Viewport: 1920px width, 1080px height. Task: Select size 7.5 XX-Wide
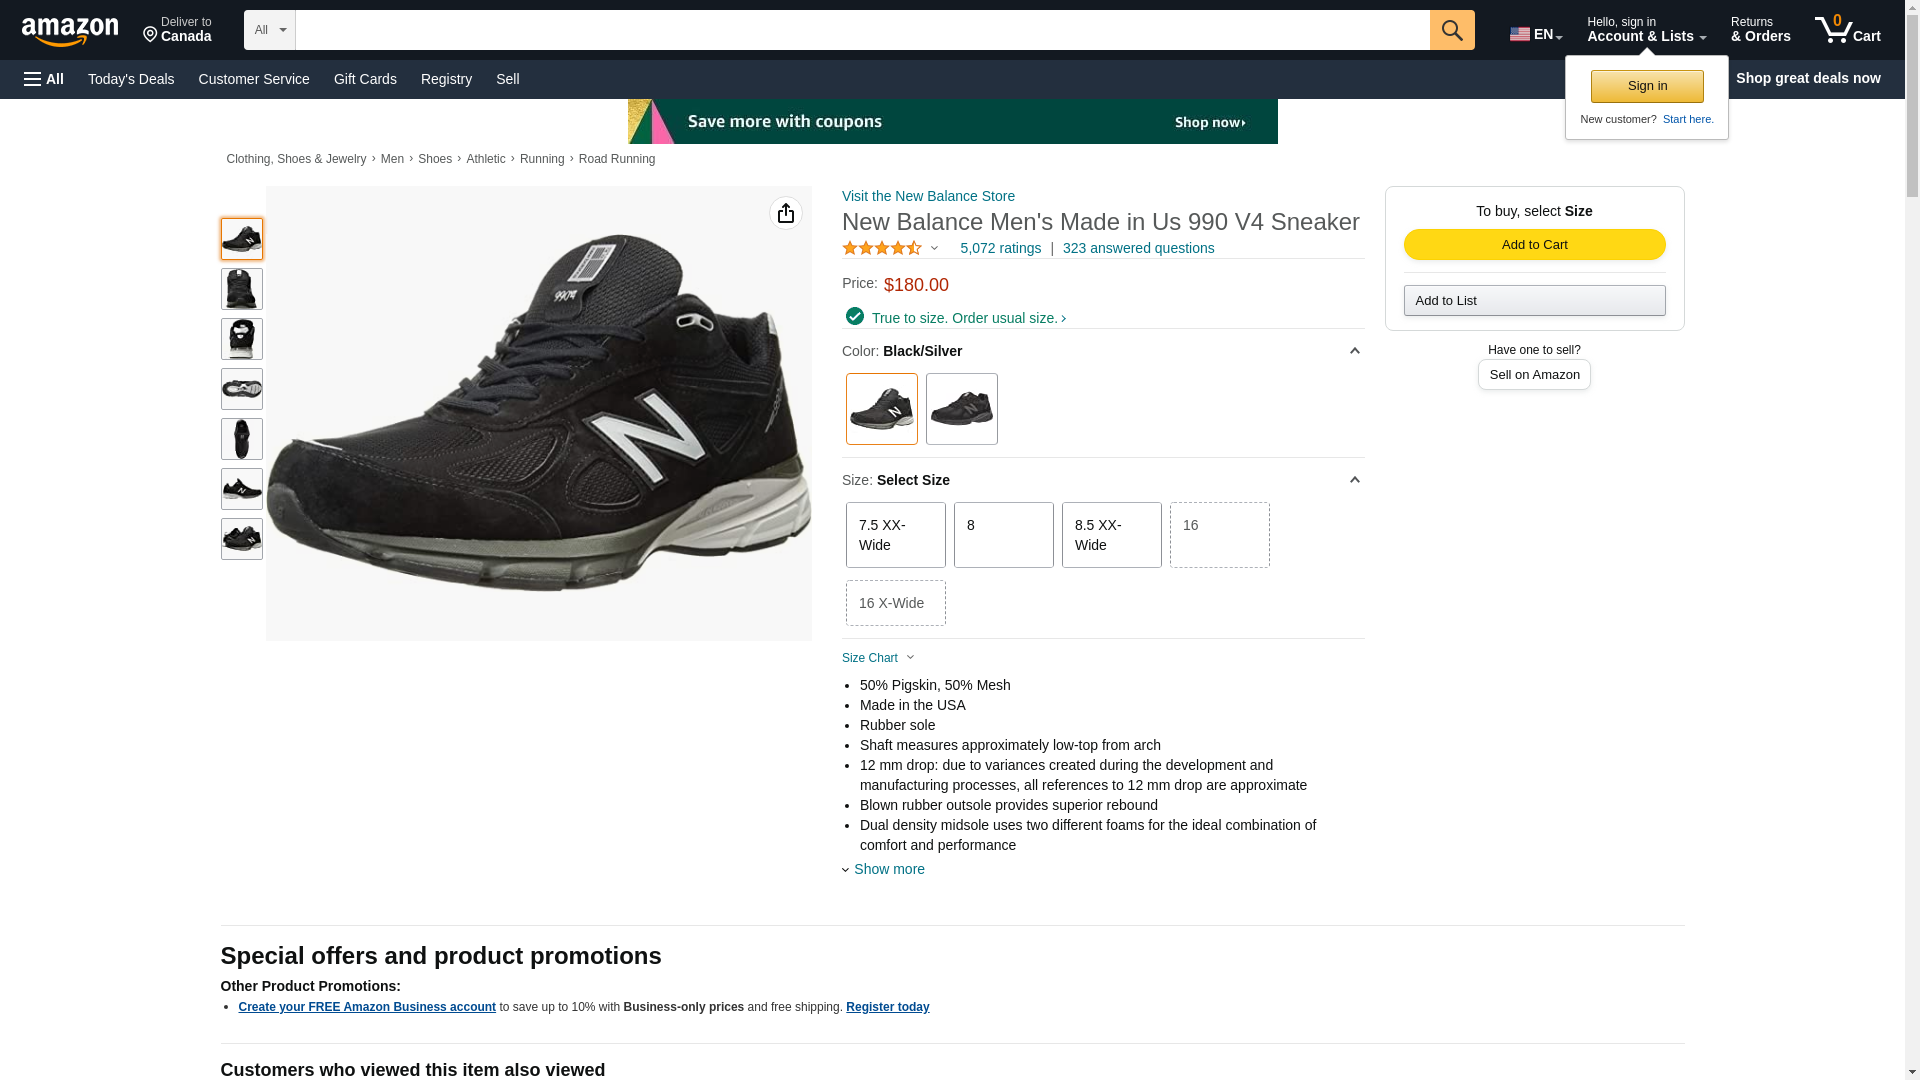click(895, 535)
